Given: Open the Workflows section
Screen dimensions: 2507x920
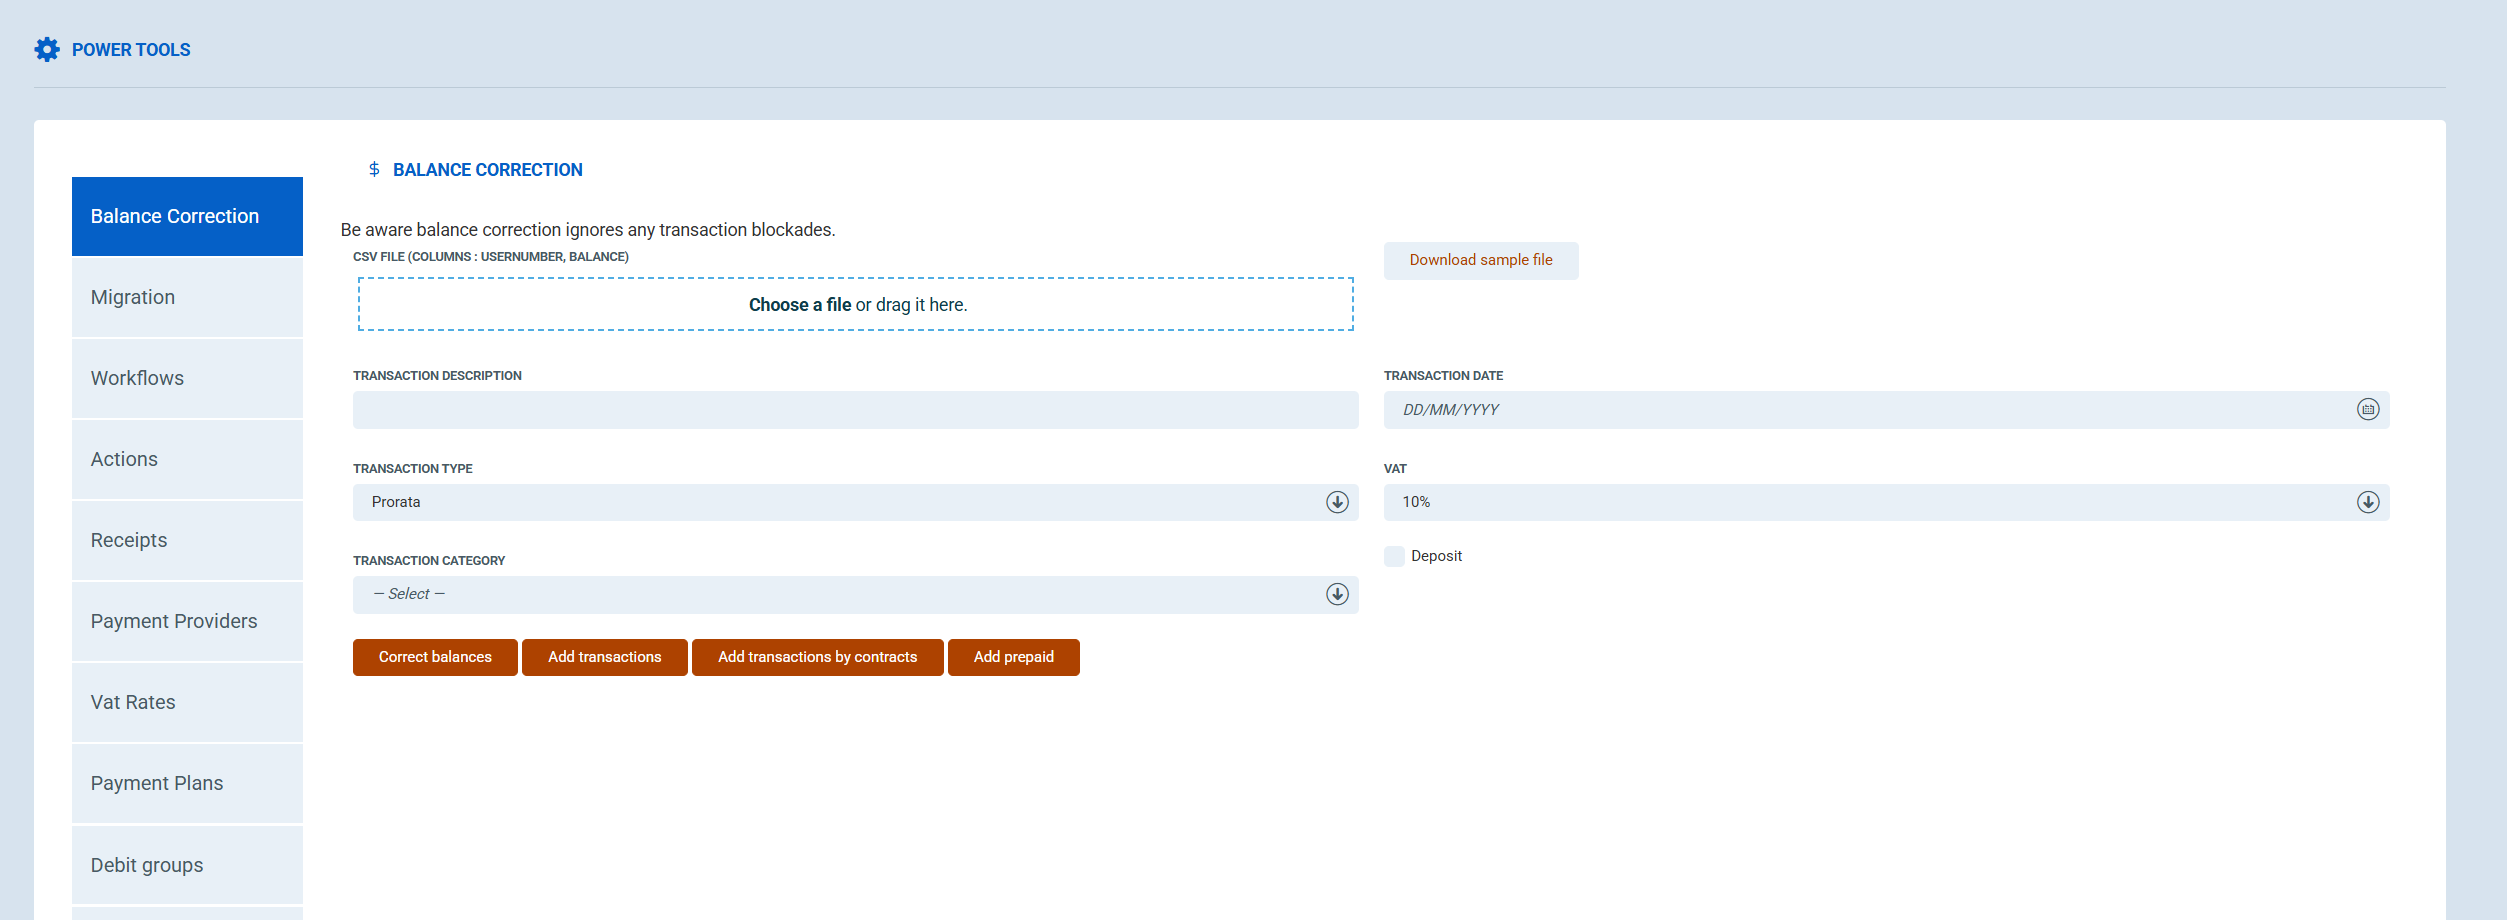Looking at the screenshot, I should [187, 379].
